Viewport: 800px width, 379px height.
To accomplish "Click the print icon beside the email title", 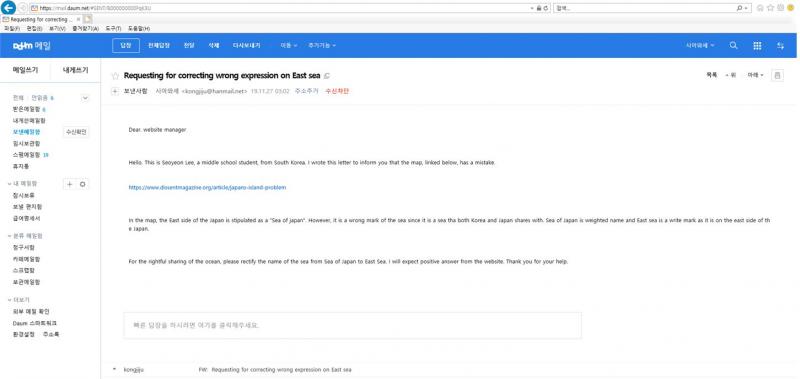I will [x=777, y=75].
